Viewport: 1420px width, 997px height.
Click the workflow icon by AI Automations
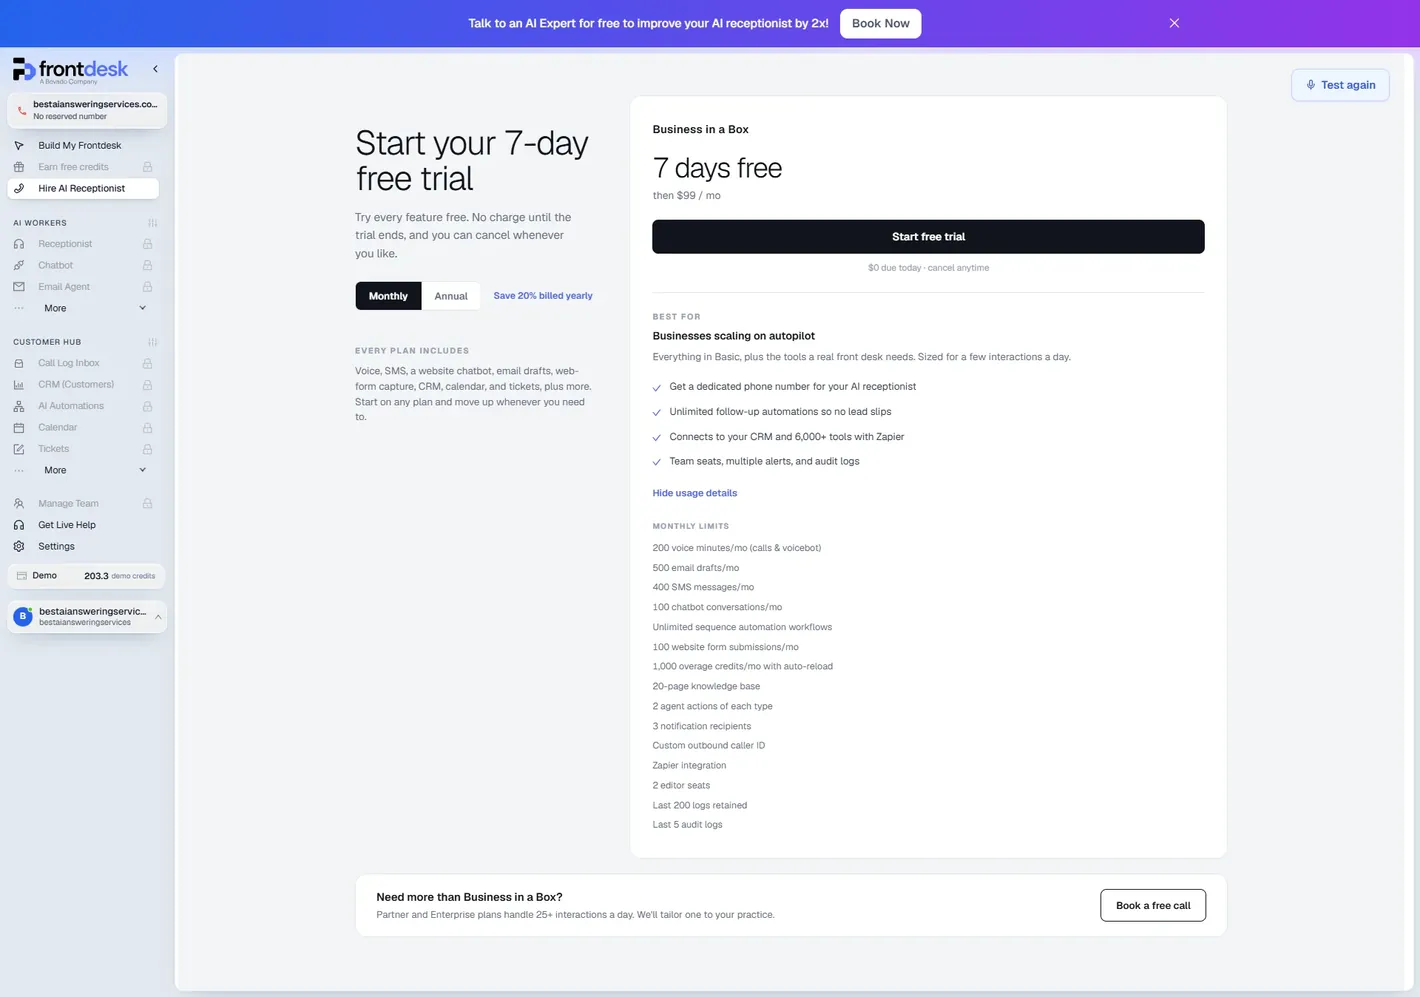tap(19, 407)
